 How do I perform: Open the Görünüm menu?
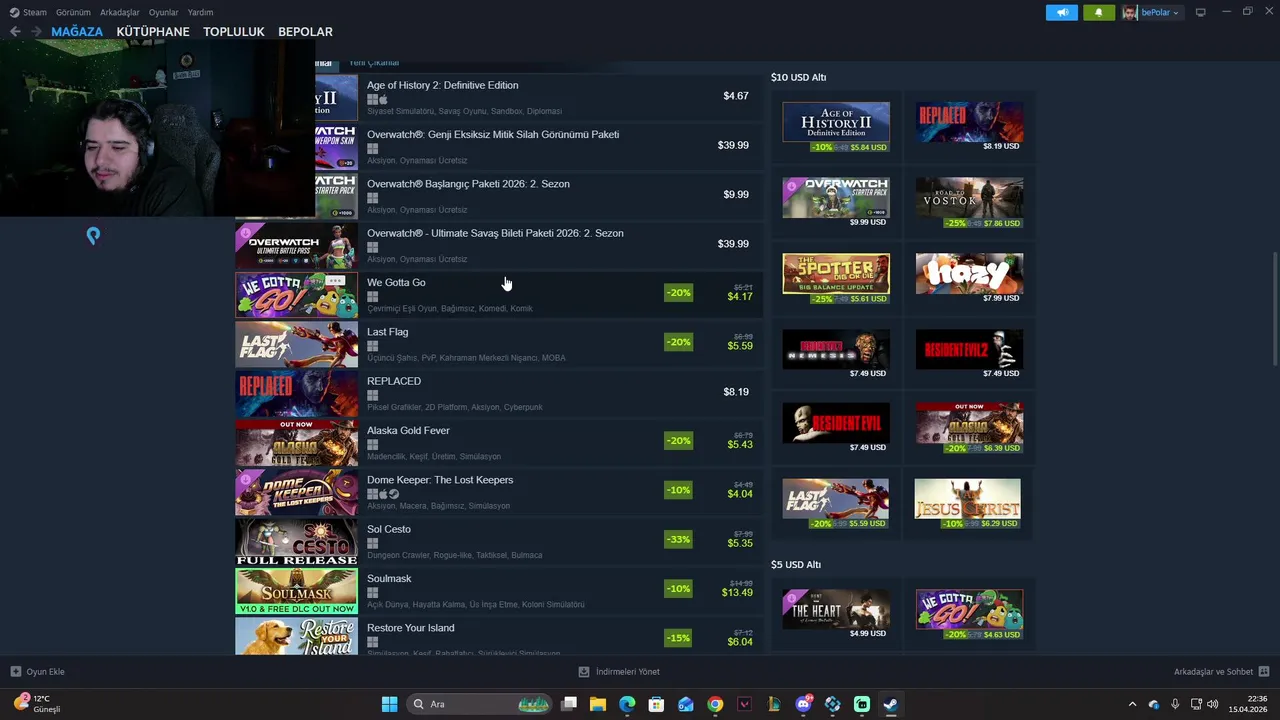pos(73,12)
